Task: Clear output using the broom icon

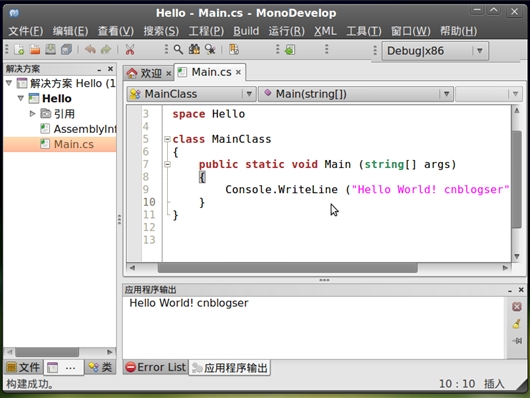Action: 516,324
